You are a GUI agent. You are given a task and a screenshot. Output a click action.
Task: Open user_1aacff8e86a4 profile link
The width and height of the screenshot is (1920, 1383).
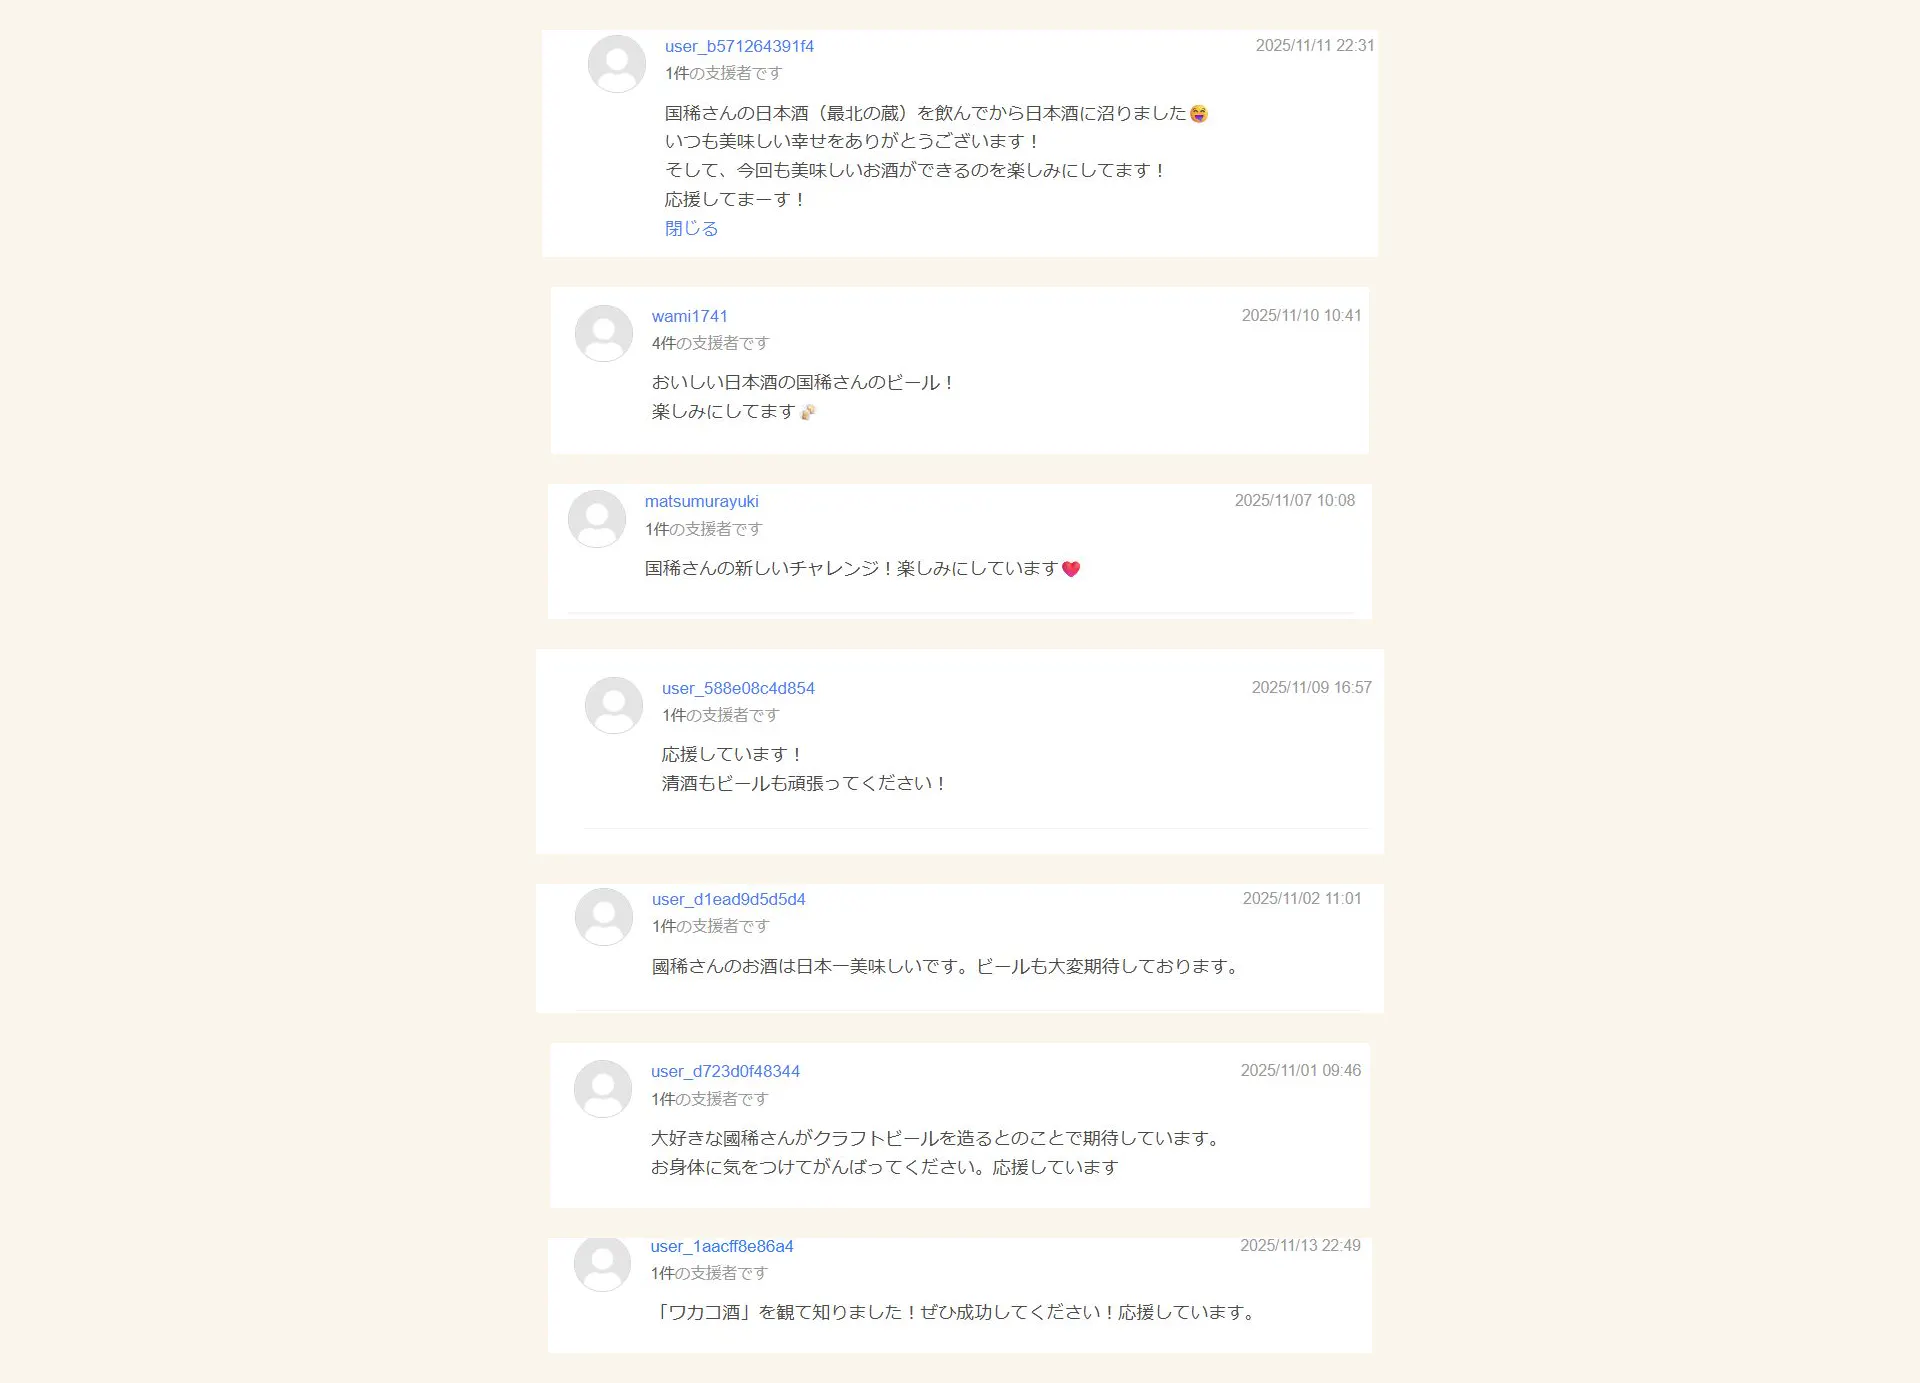pyautogui.click(x=721, y=1247)
